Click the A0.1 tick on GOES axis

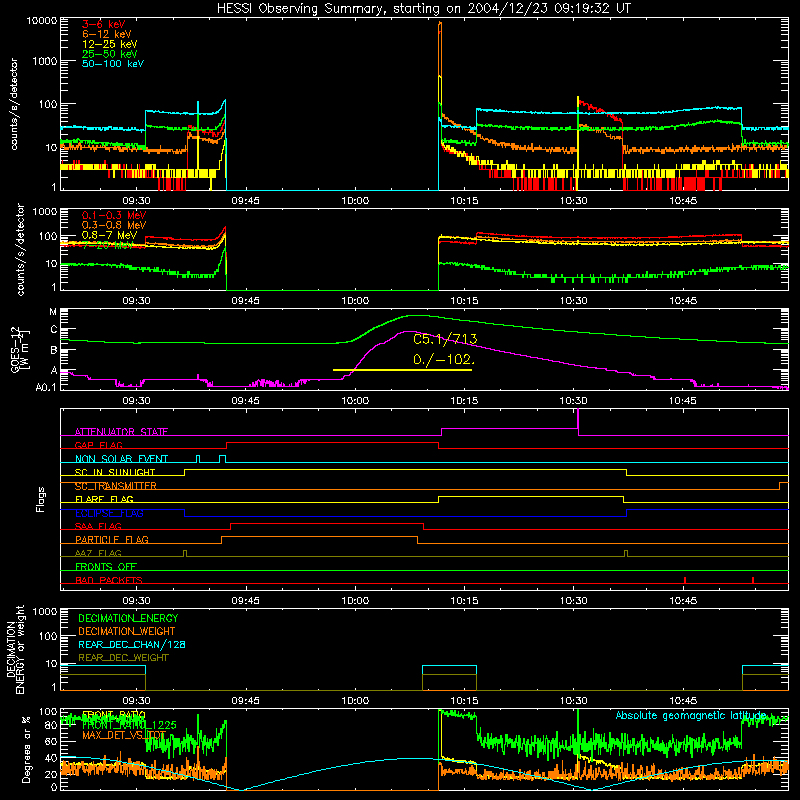(x=46, y=388)
